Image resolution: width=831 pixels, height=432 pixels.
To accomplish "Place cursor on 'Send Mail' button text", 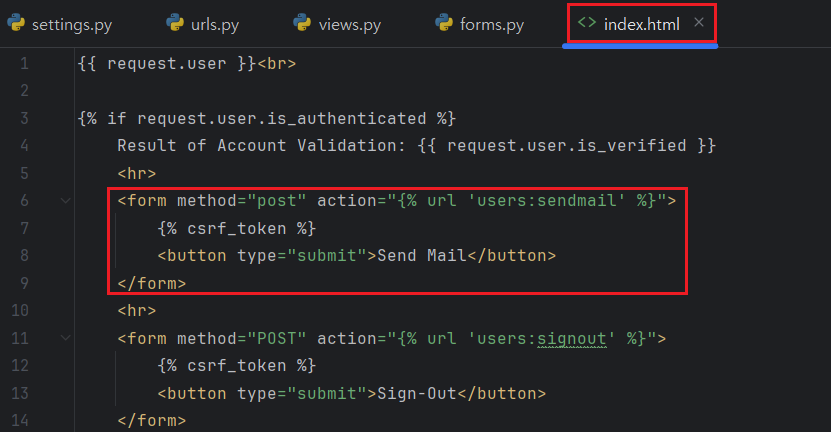I will [x=421, y=256].
